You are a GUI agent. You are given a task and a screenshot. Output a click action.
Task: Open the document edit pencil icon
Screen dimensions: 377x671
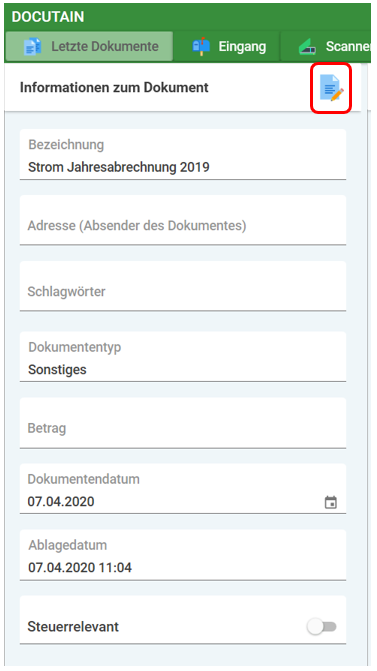[x=331, y=88]
